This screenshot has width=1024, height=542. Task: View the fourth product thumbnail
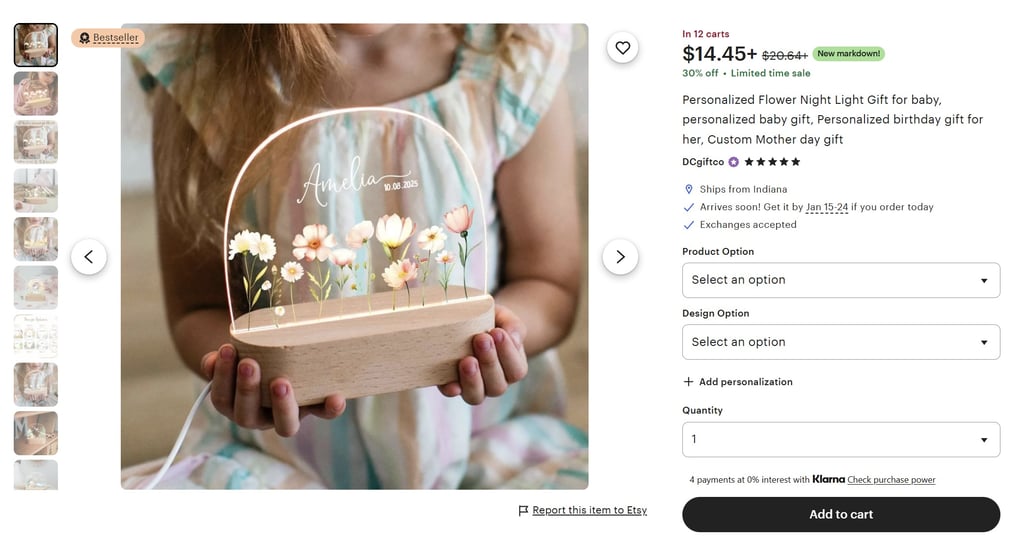point(36,190)
